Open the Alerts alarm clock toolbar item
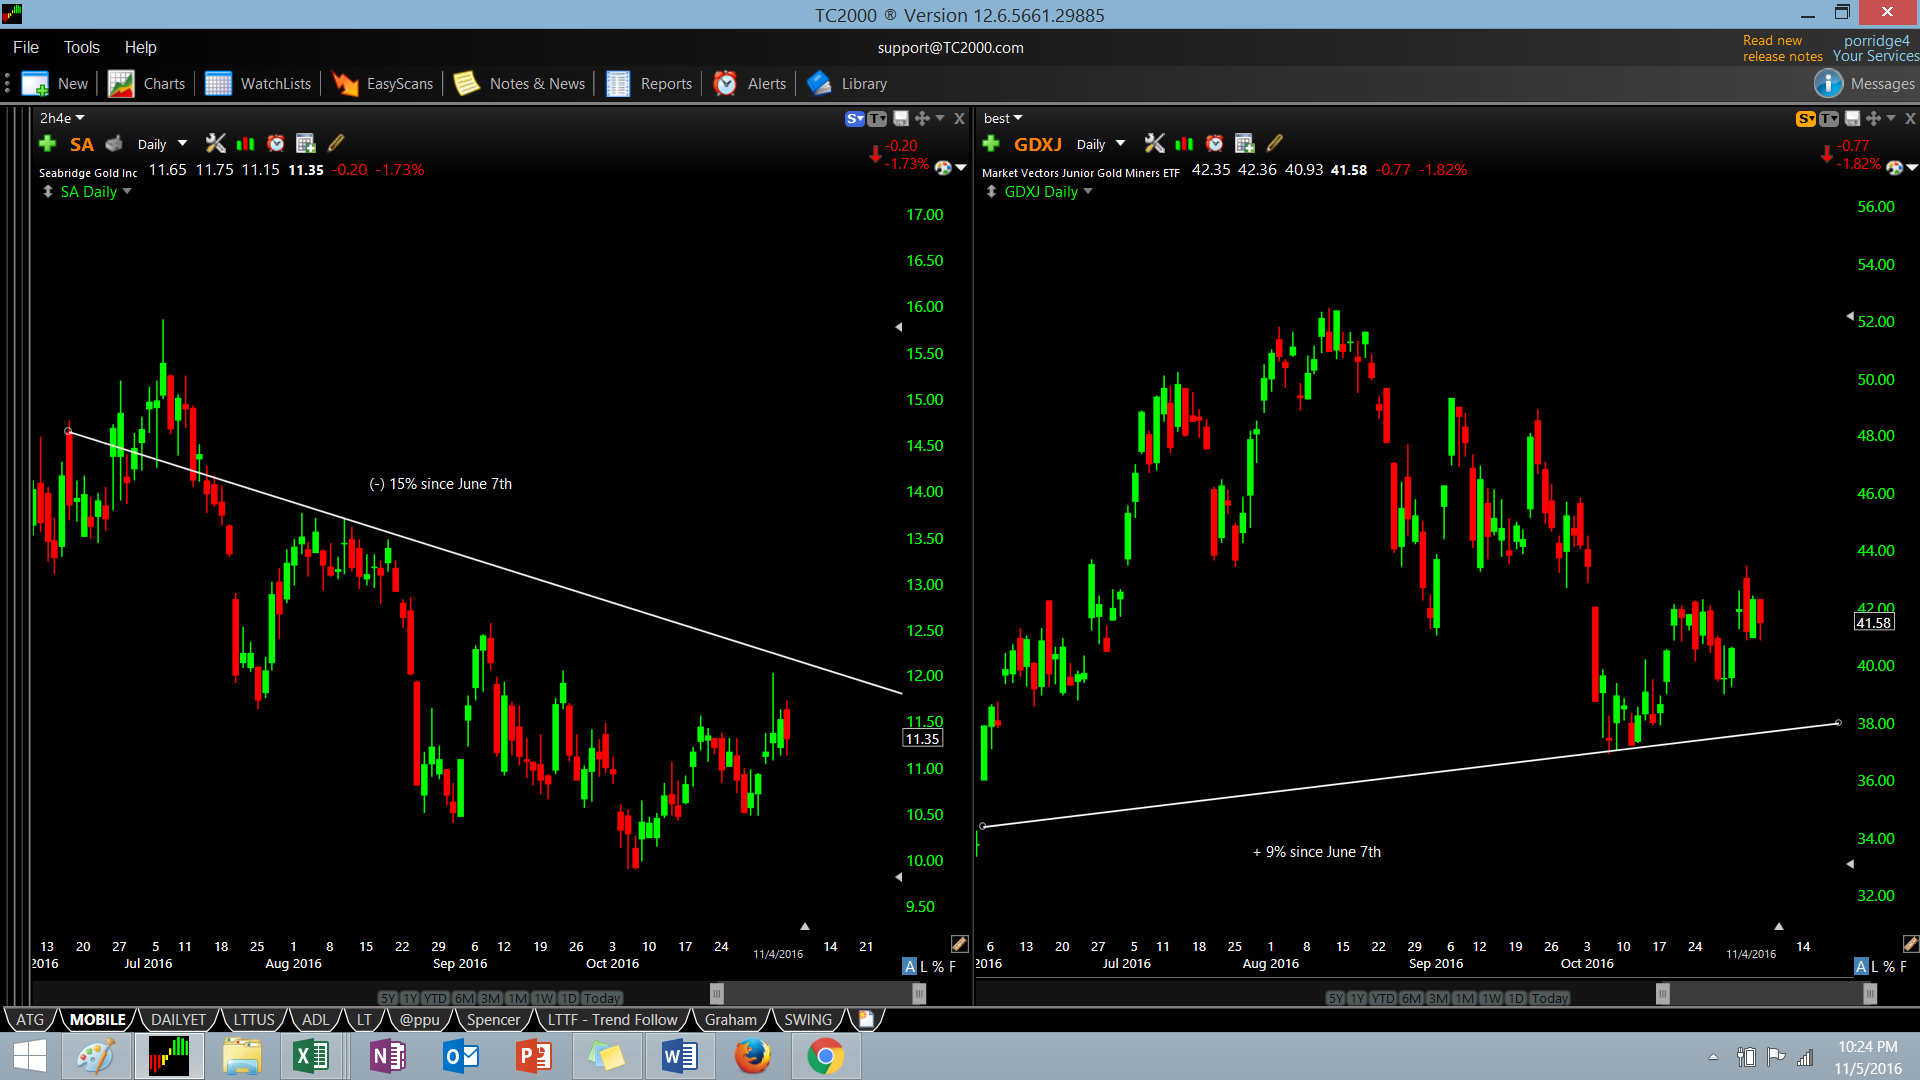 pos(750,84)
